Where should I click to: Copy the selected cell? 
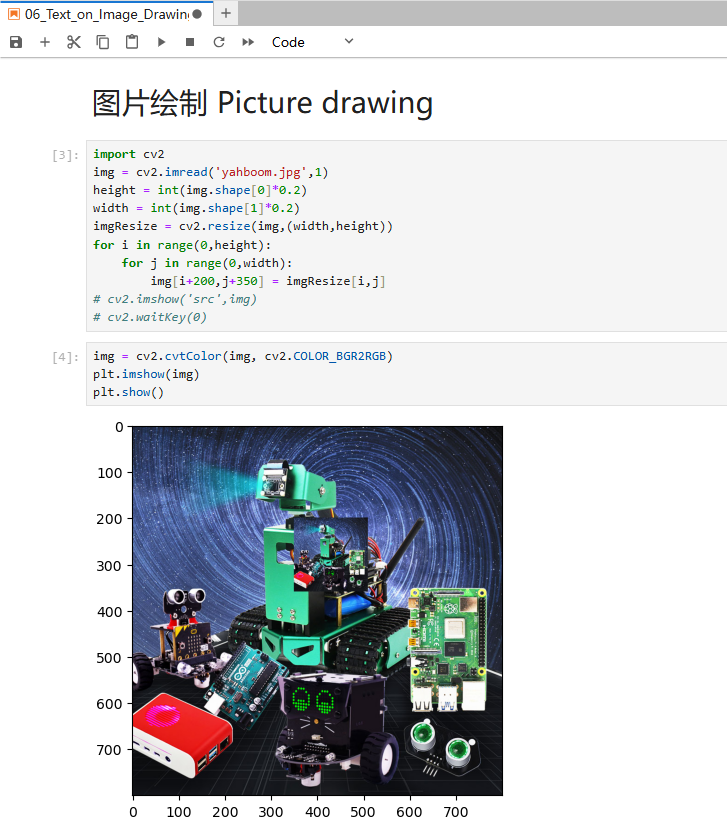[103, 42]
